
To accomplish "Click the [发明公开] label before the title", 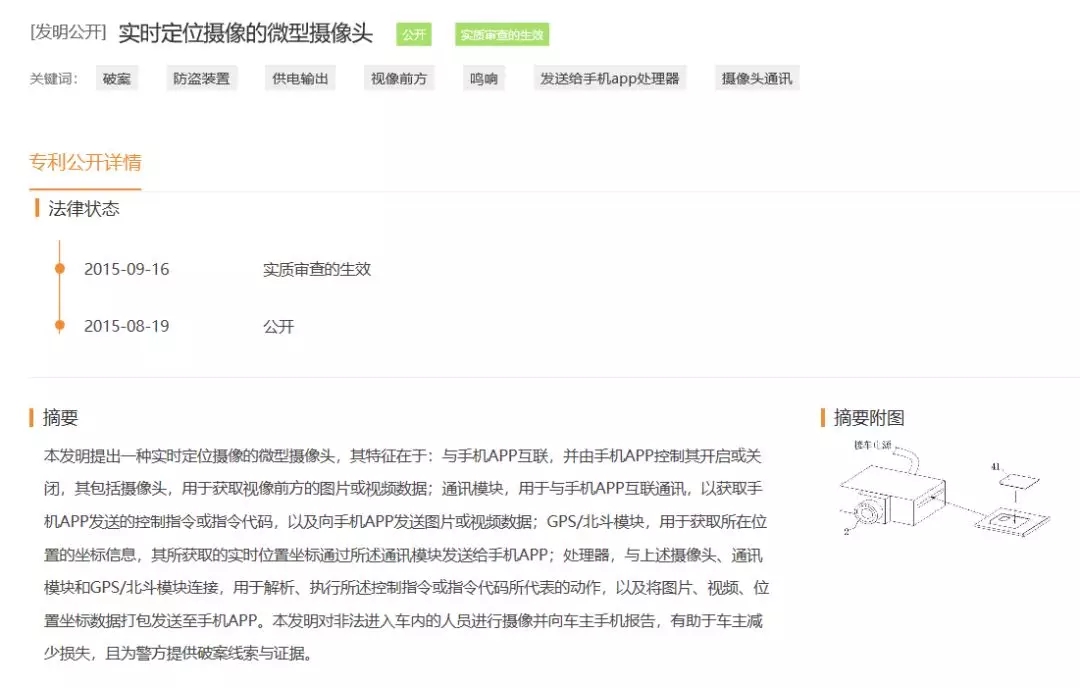I will pos(69,33).
